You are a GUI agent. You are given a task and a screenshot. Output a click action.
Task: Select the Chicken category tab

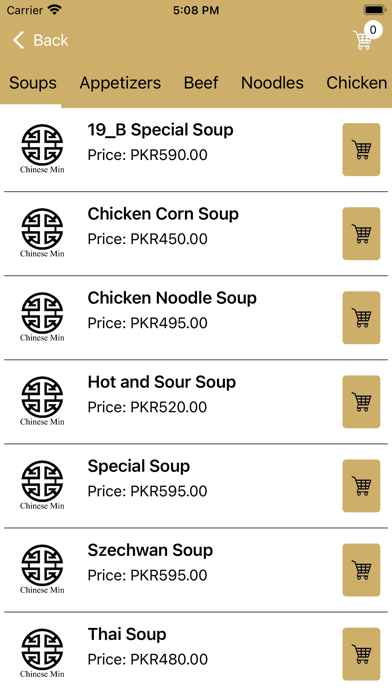click(356, 83)
